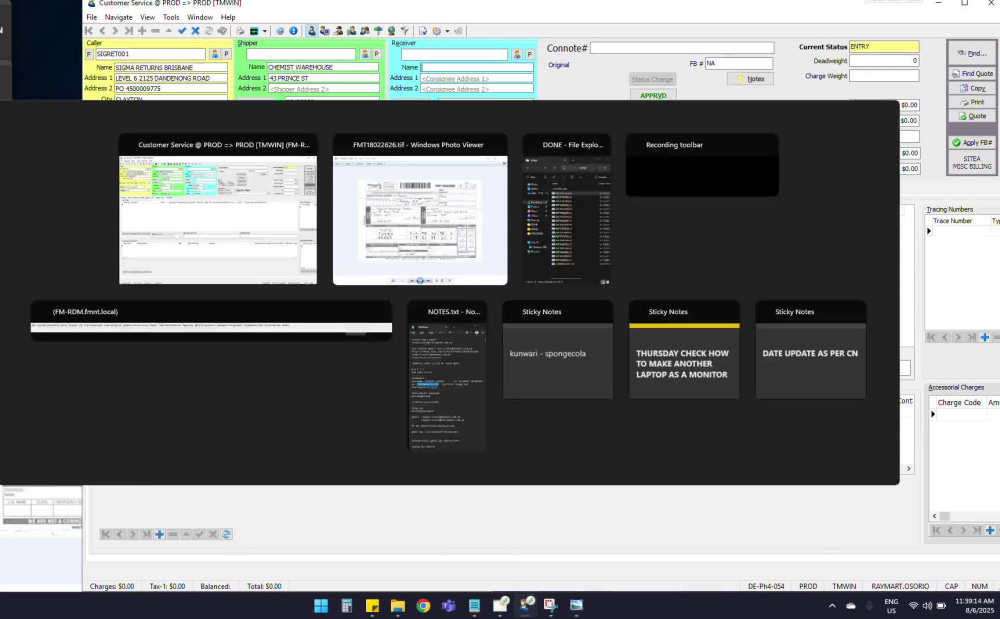
Task: Open Sticky Notes from the taskbar
Action: (372, 606)
